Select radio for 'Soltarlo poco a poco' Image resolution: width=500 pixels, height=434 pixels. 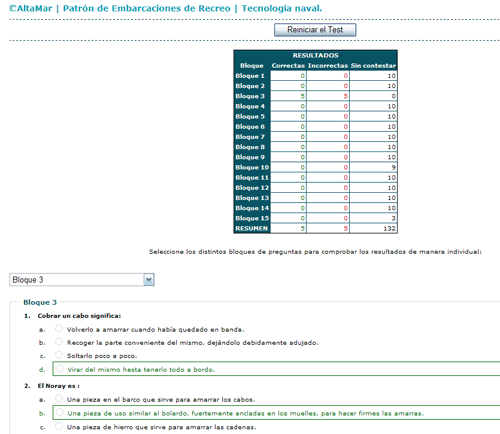point(59,355)
